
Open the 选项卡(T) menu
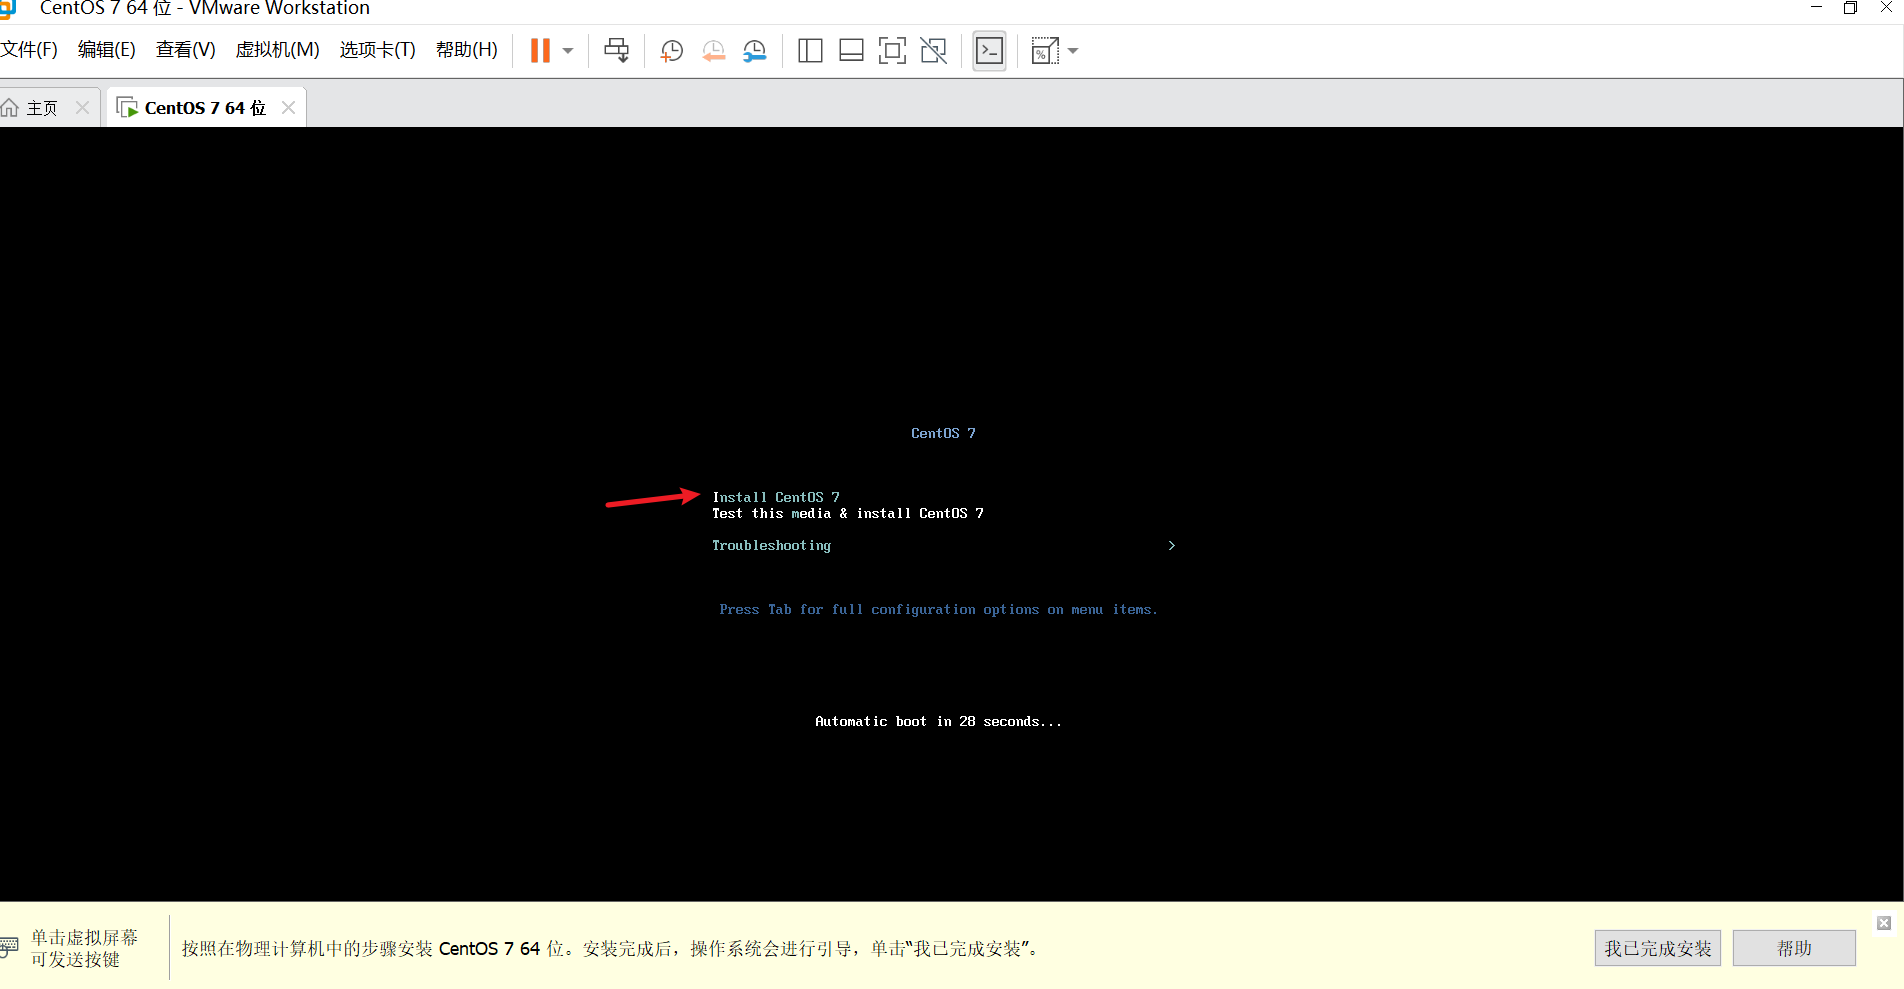[378, 50]
